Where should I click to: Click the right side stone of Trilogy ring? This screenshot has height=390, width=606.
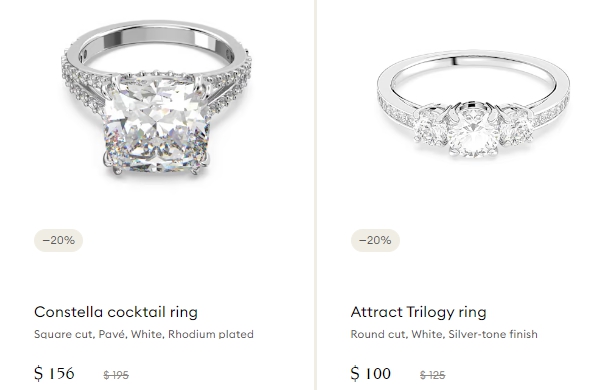tap(516, 124)
